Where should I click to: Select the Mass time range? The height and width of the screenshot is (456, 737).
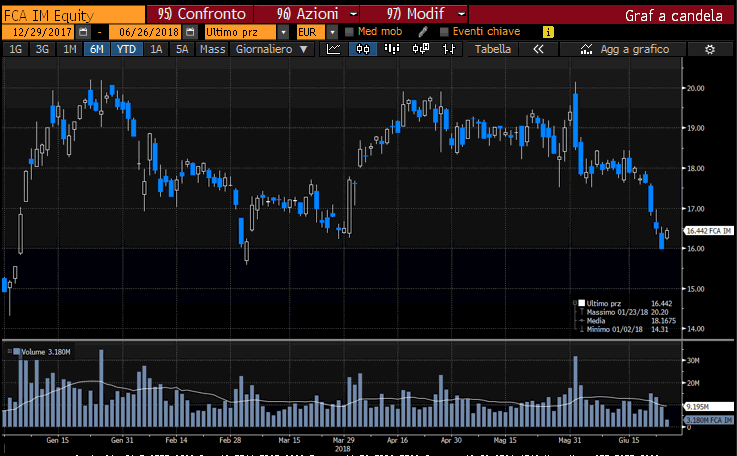point(212,49)
